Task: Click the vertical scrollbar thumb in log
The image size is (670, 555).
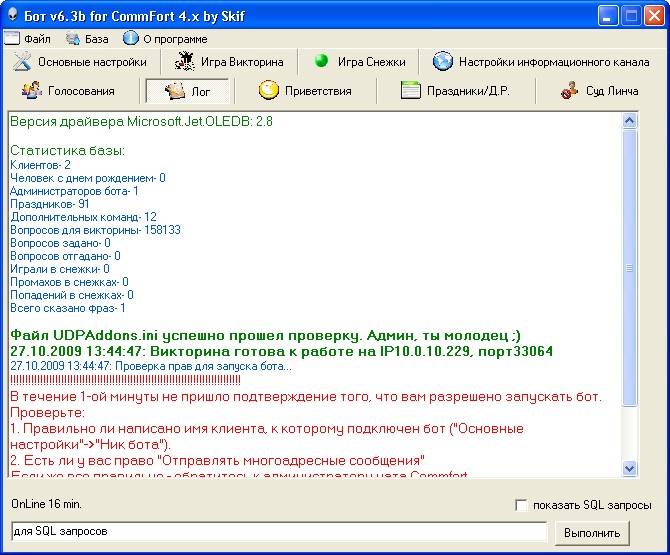Action: pyautogui.click(x=629, y=268)
